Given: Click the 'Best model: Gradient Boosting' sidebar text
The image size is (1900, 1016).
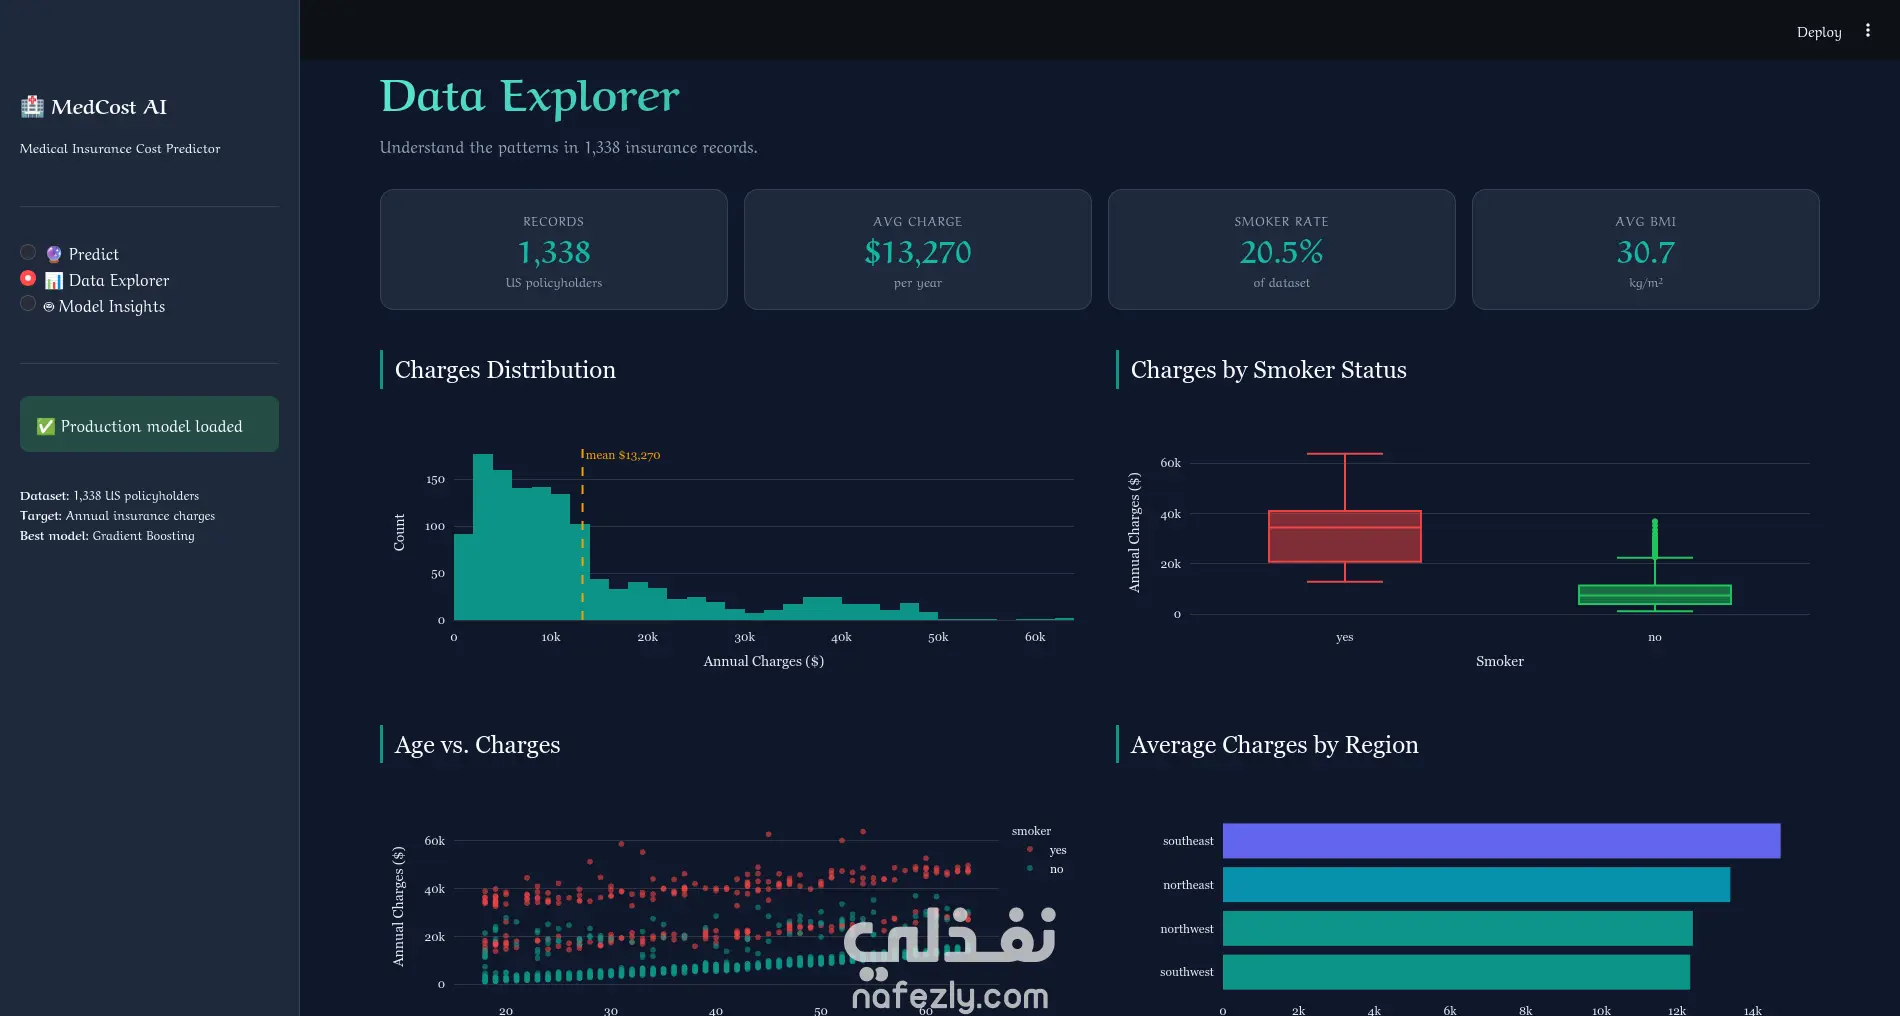Looking at the screenshot, I should click(107, 536).
